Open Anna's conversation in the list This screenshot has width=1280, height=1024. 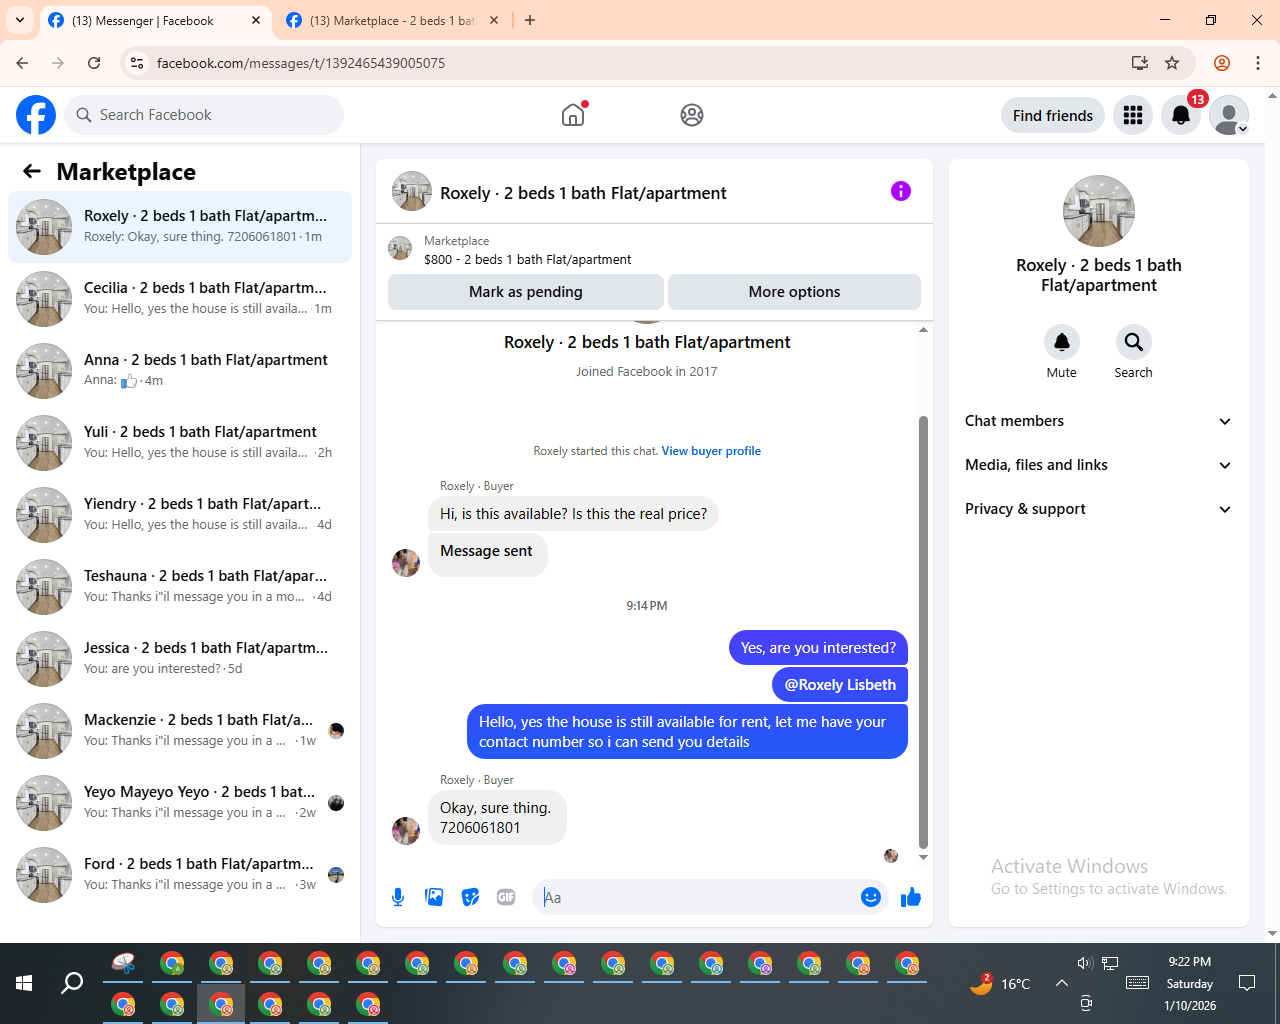180,370
